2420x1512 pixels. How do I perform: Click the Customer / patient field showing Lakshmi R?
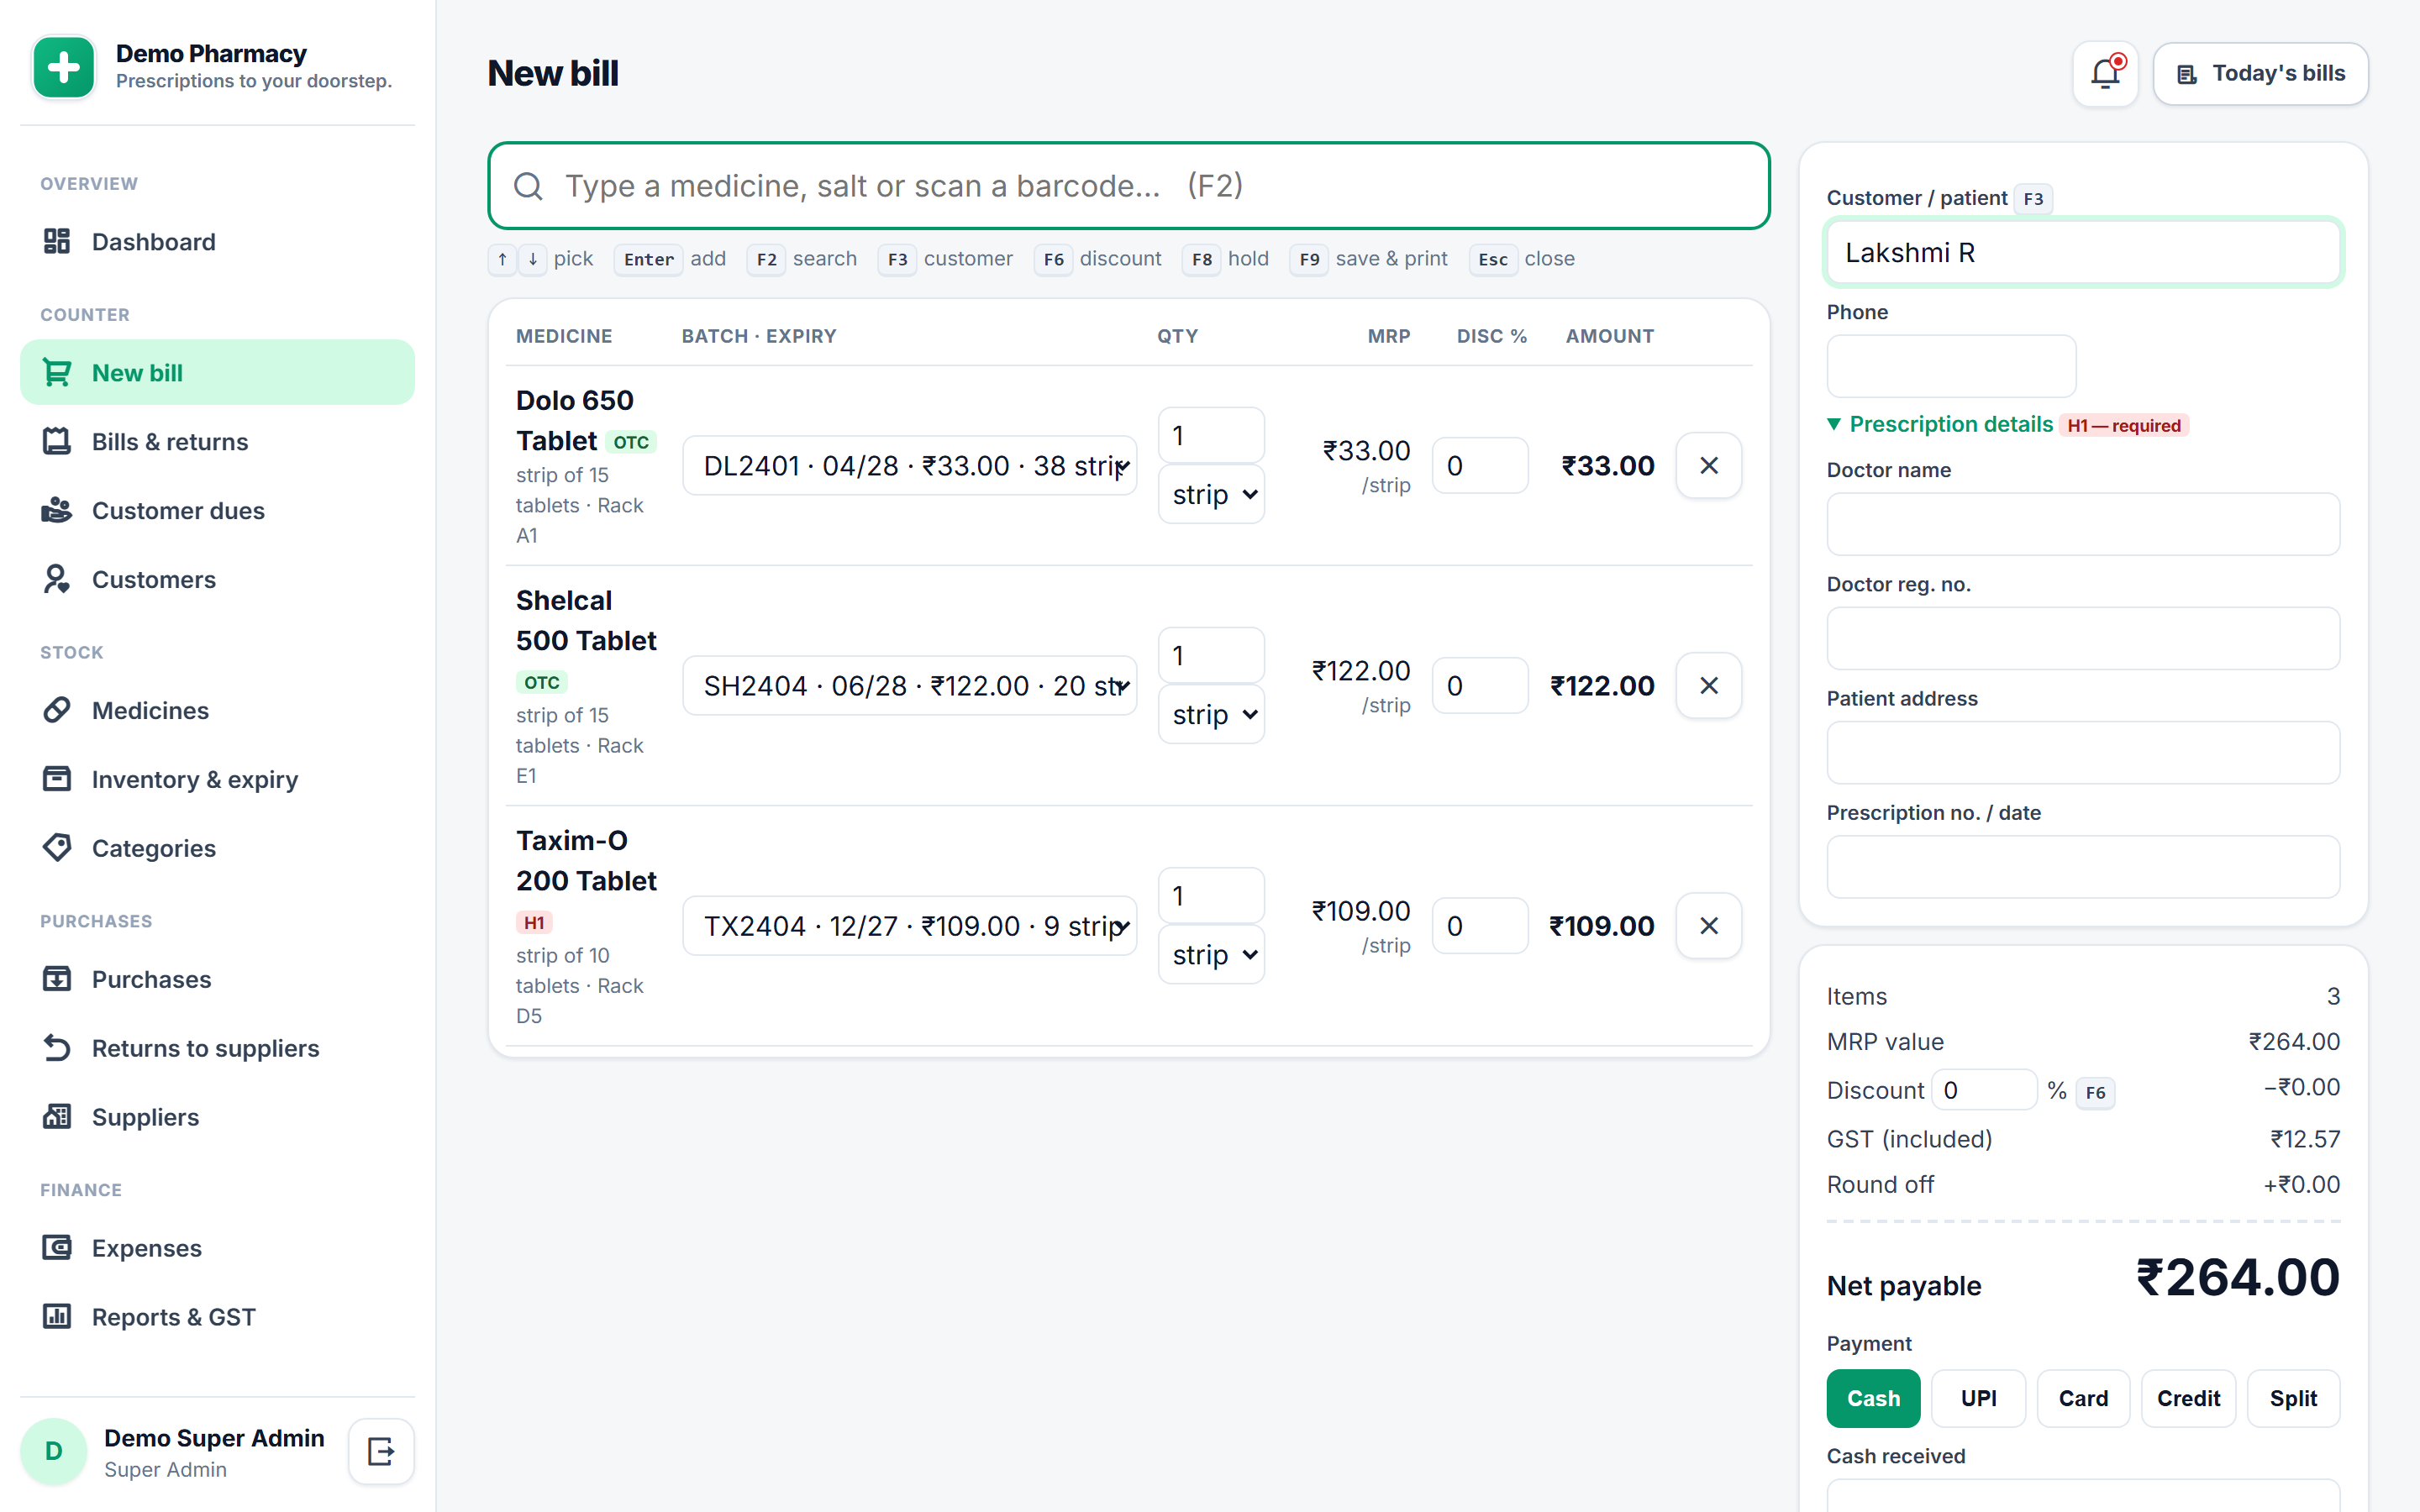[2083, 252]
